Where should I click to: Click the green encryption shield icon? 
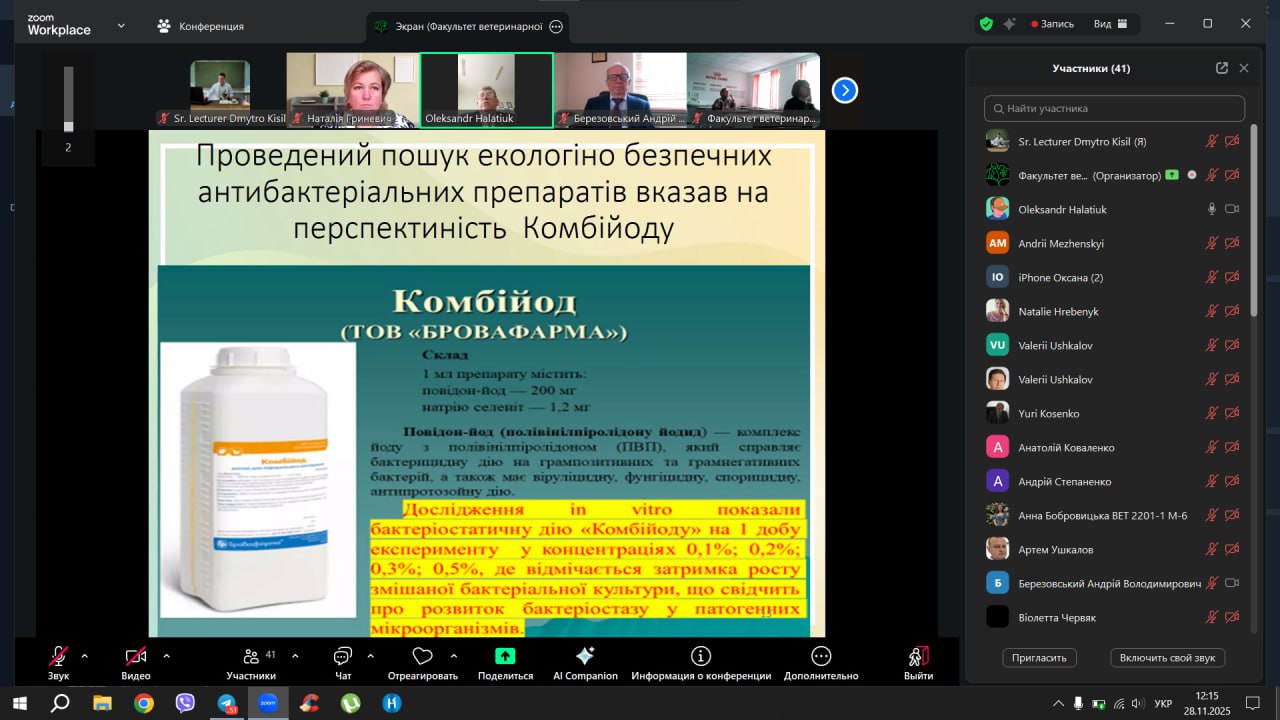click(x=986, y=24)
